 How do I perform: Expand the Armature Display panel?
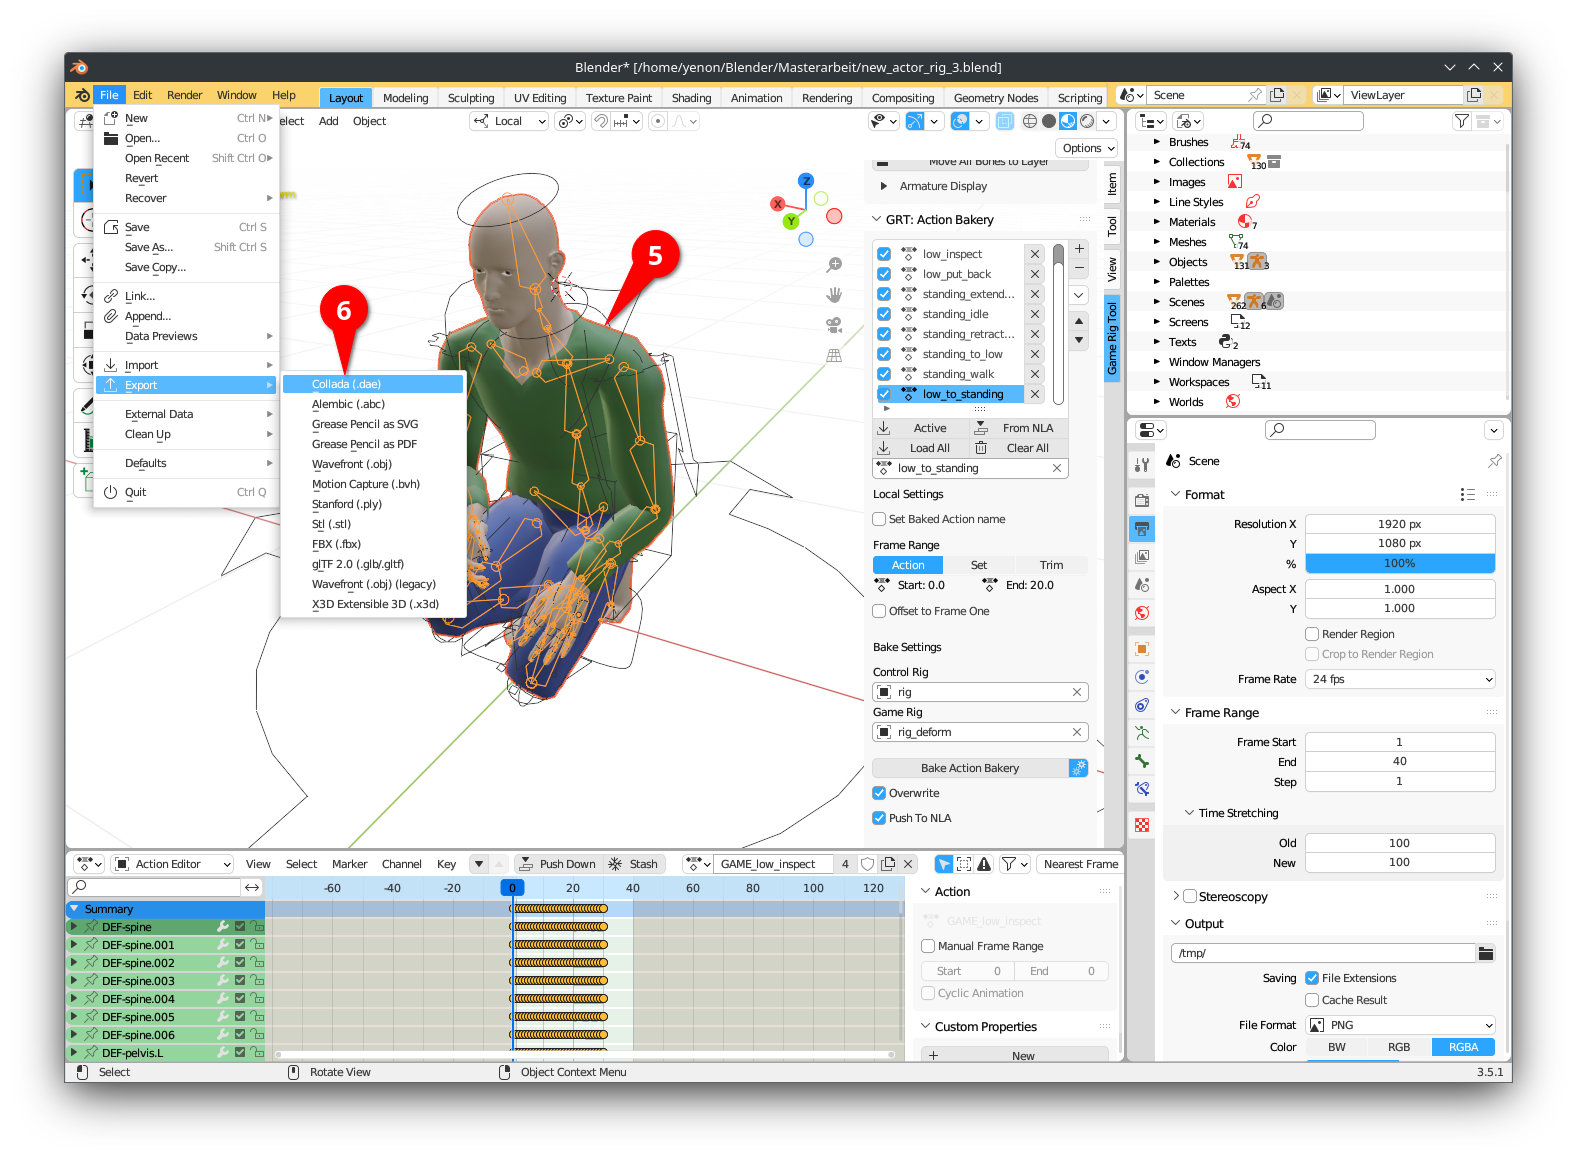942,186
